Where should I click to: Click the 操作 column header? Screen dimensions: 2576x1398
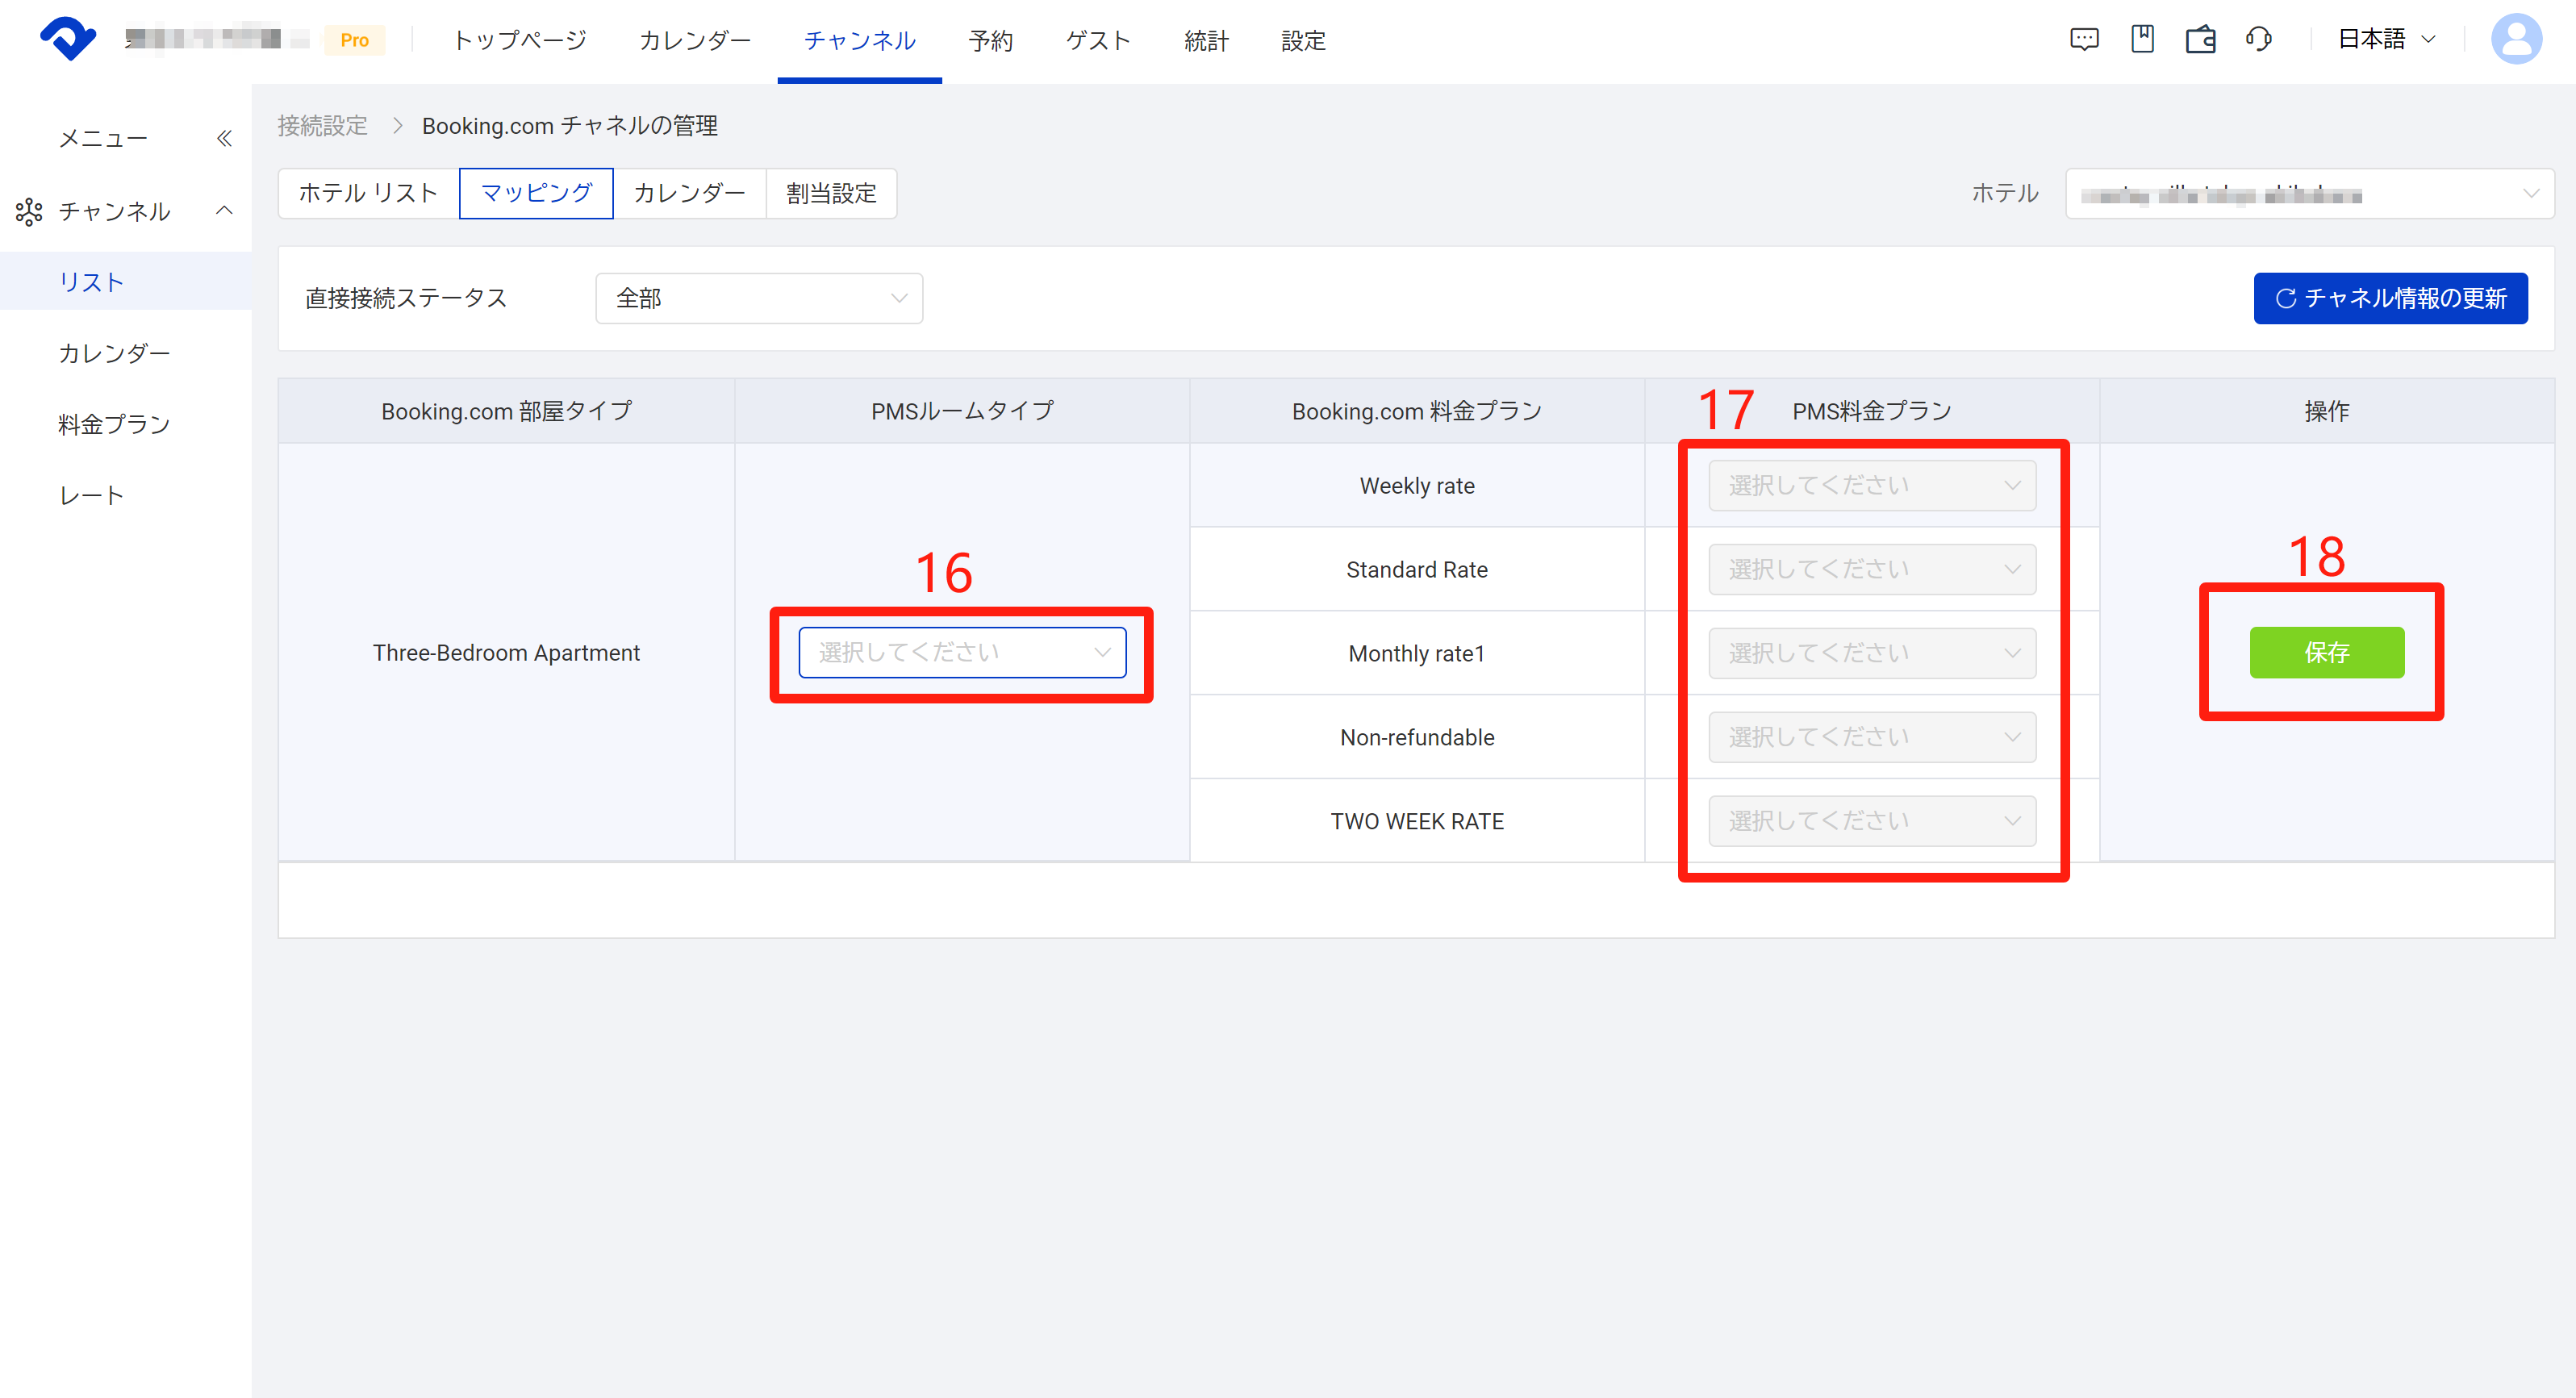coord(2326,411)
